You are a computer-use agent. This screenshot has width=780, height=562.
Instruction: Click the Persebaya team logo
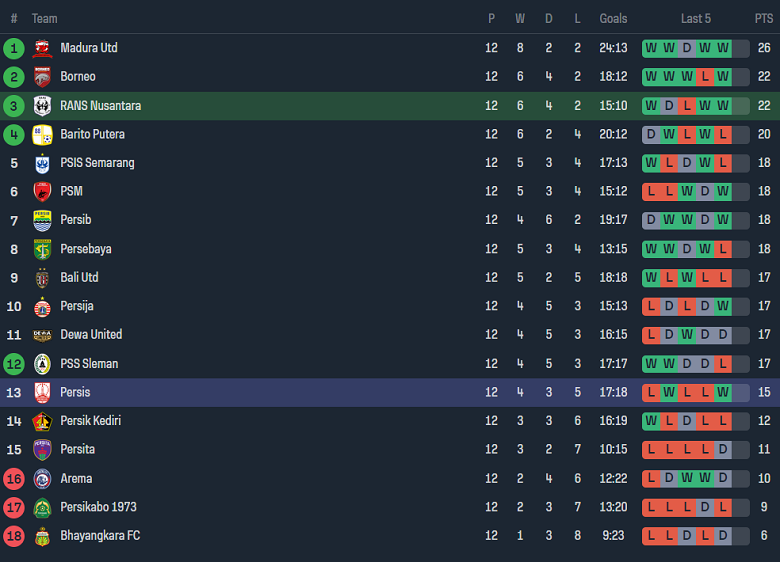pyautogui.click(x=42, y=249)
